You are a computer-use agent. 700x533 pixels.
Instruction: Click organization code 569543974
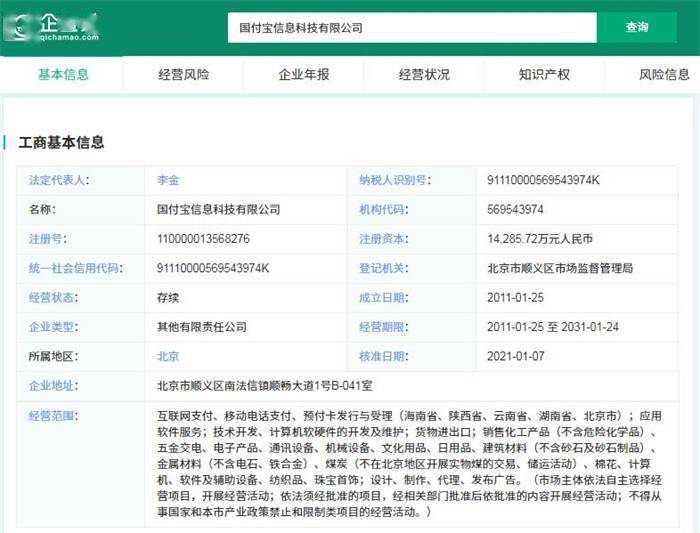click(515, 209)
